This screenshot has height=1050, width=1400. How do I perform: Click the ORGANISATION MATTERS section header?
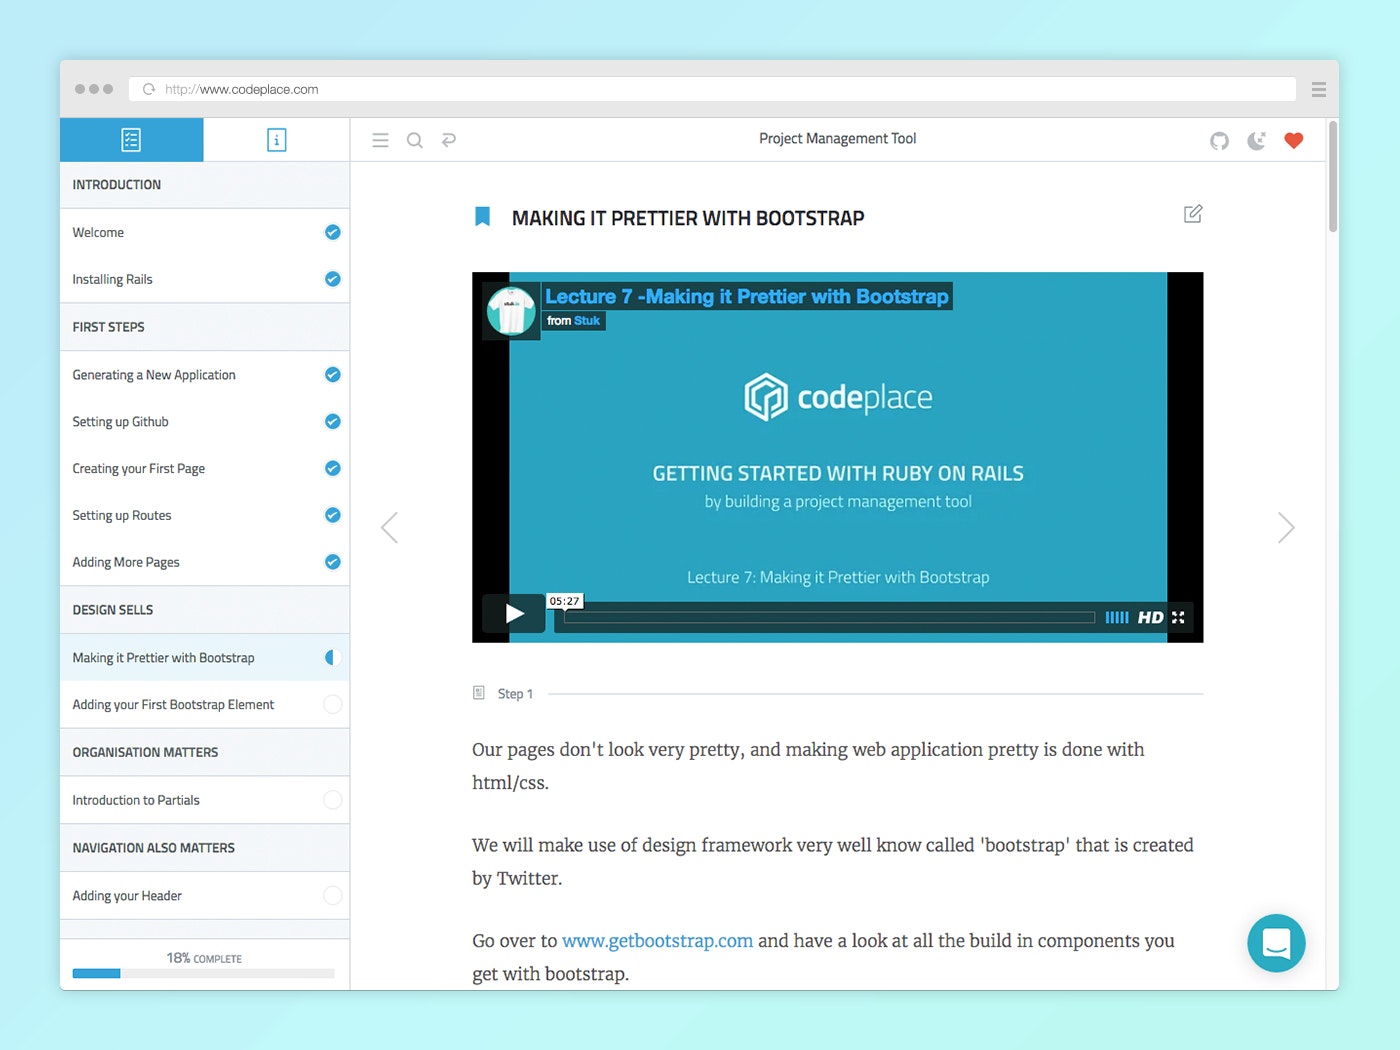pos(205,752)
